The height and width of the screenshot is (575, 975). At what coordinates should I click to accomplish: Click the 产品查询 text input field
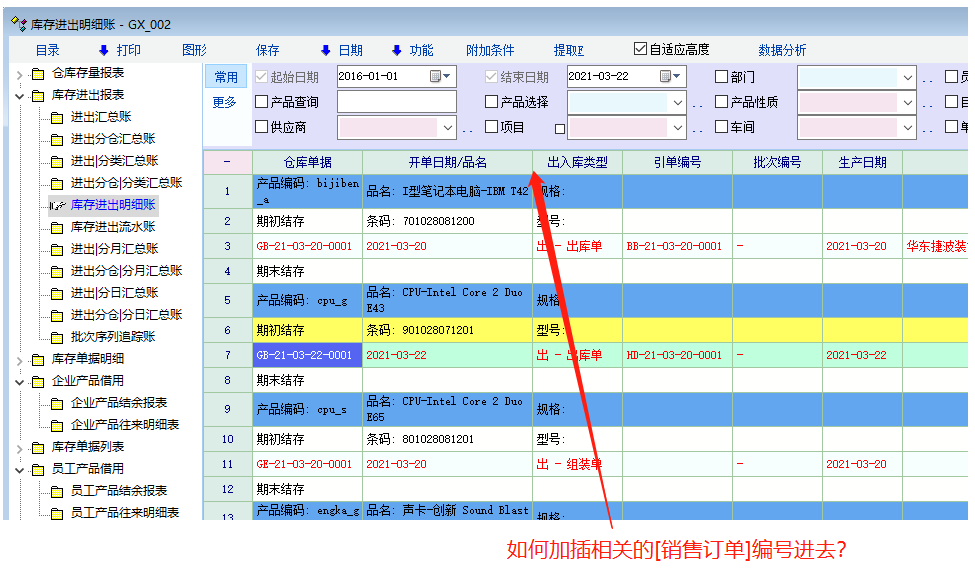pos(396,102)
